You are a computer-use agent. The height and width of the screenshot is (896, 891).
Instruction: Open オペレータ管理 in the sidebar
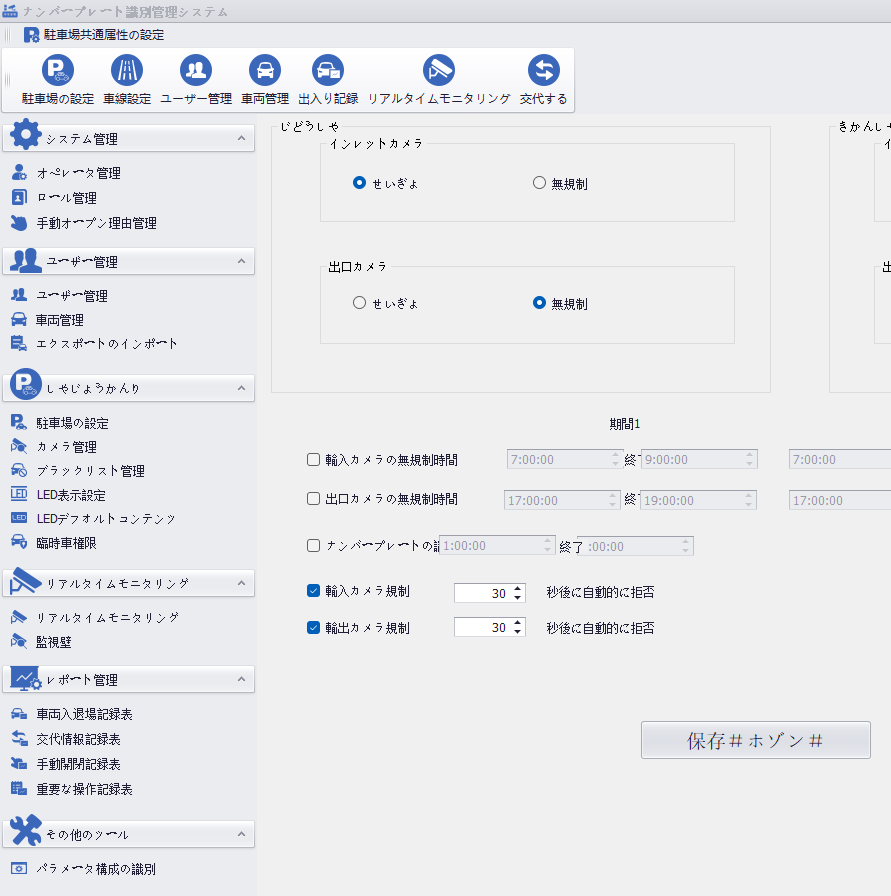click(x=78, y=173)
